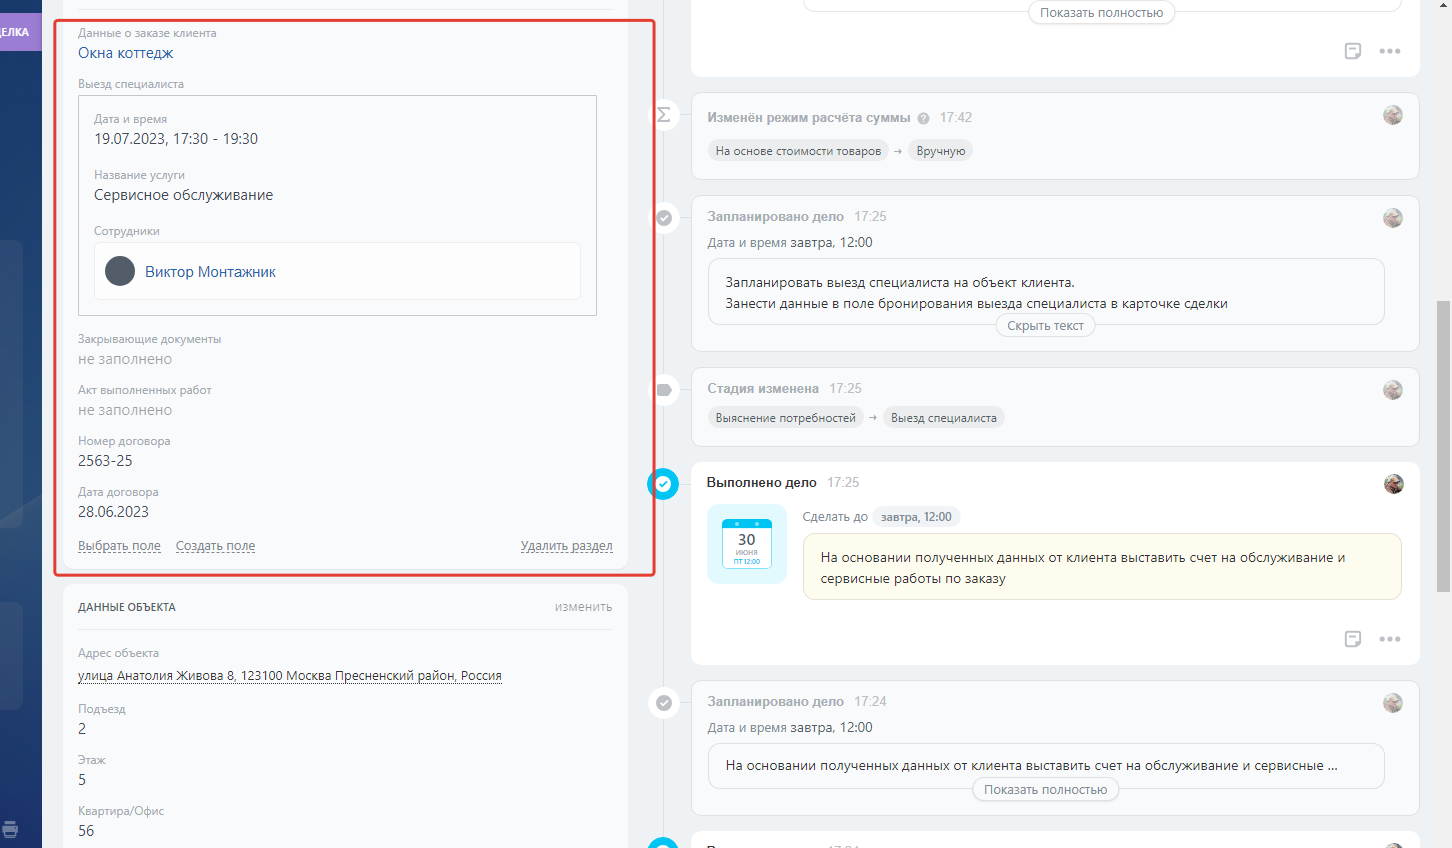The image size is (1452, 848).
Task: Click the Удалить раздел link
Action: (x=566, y=546)
